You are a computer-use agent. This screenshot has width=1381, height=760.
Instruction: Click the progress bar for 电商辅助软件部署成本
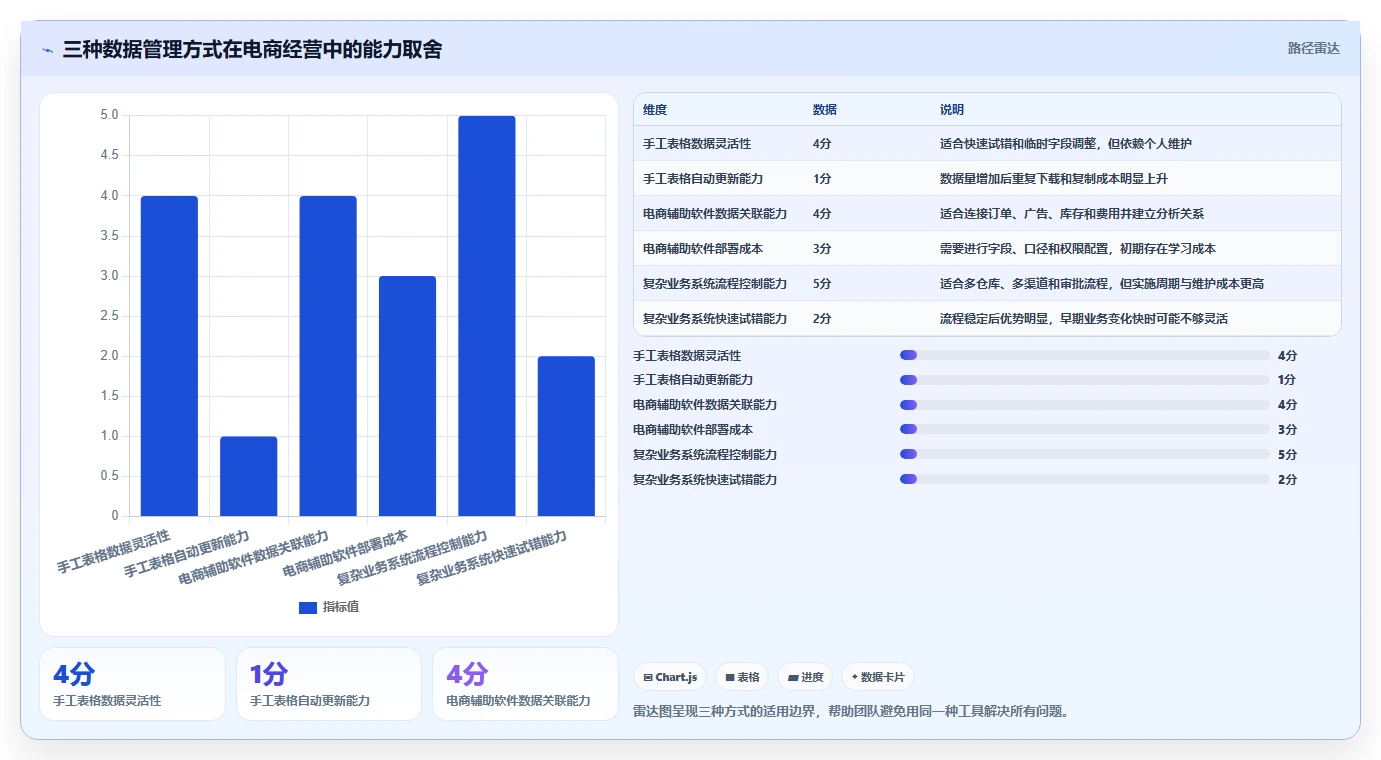pos(1085,429)
